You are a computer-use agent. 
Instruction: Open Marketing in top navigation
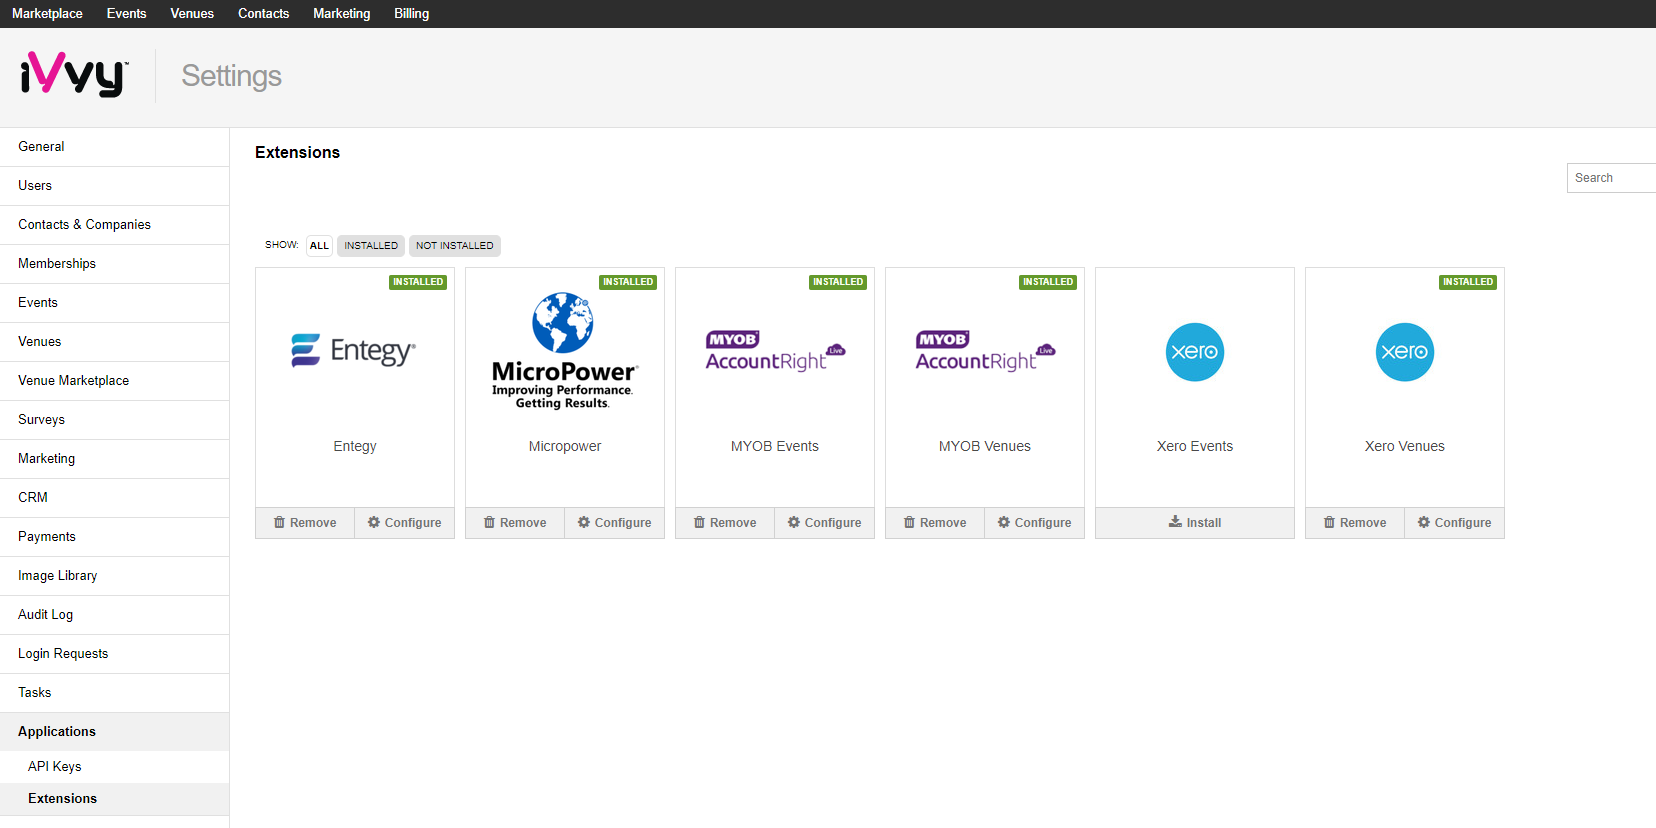coord(341,14)
